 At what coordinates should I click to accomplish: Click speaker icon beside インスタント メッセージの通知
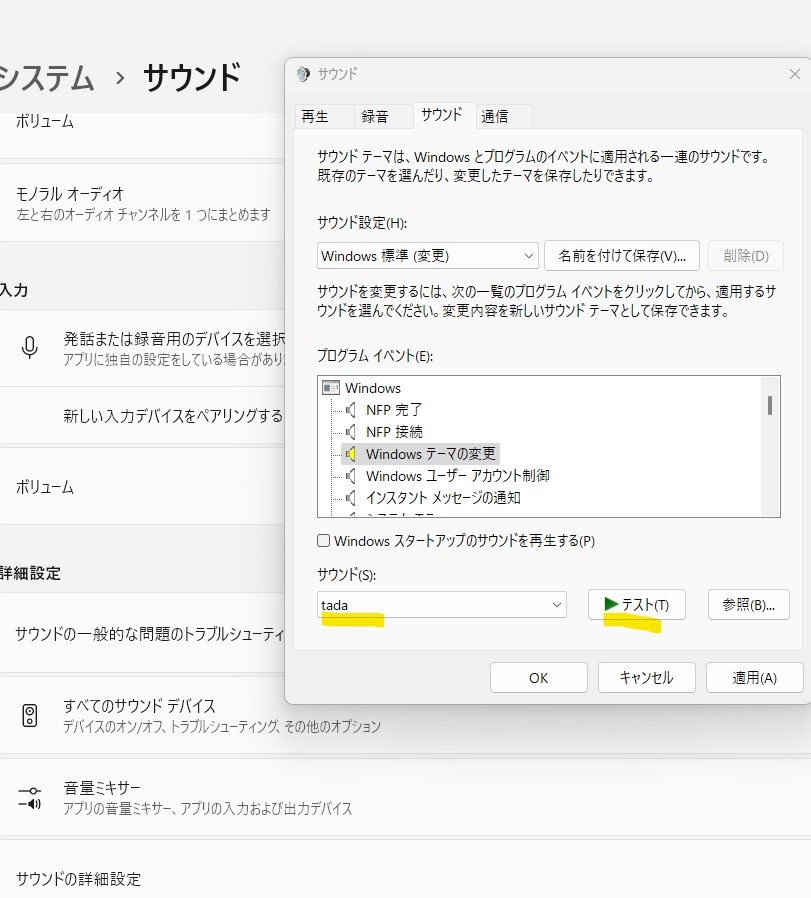tap(351, 497)
